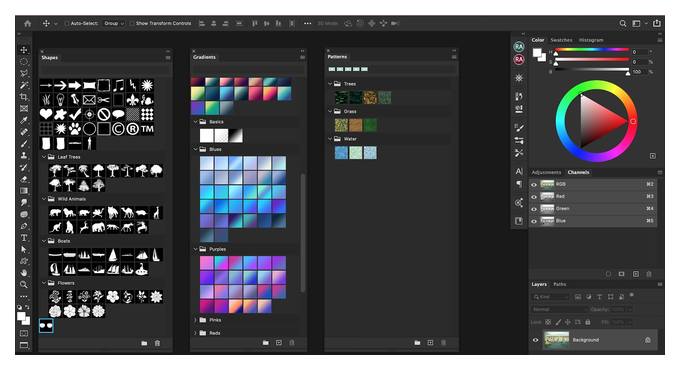
Task: Click the Share icon at top right
Action: (657, 23)
